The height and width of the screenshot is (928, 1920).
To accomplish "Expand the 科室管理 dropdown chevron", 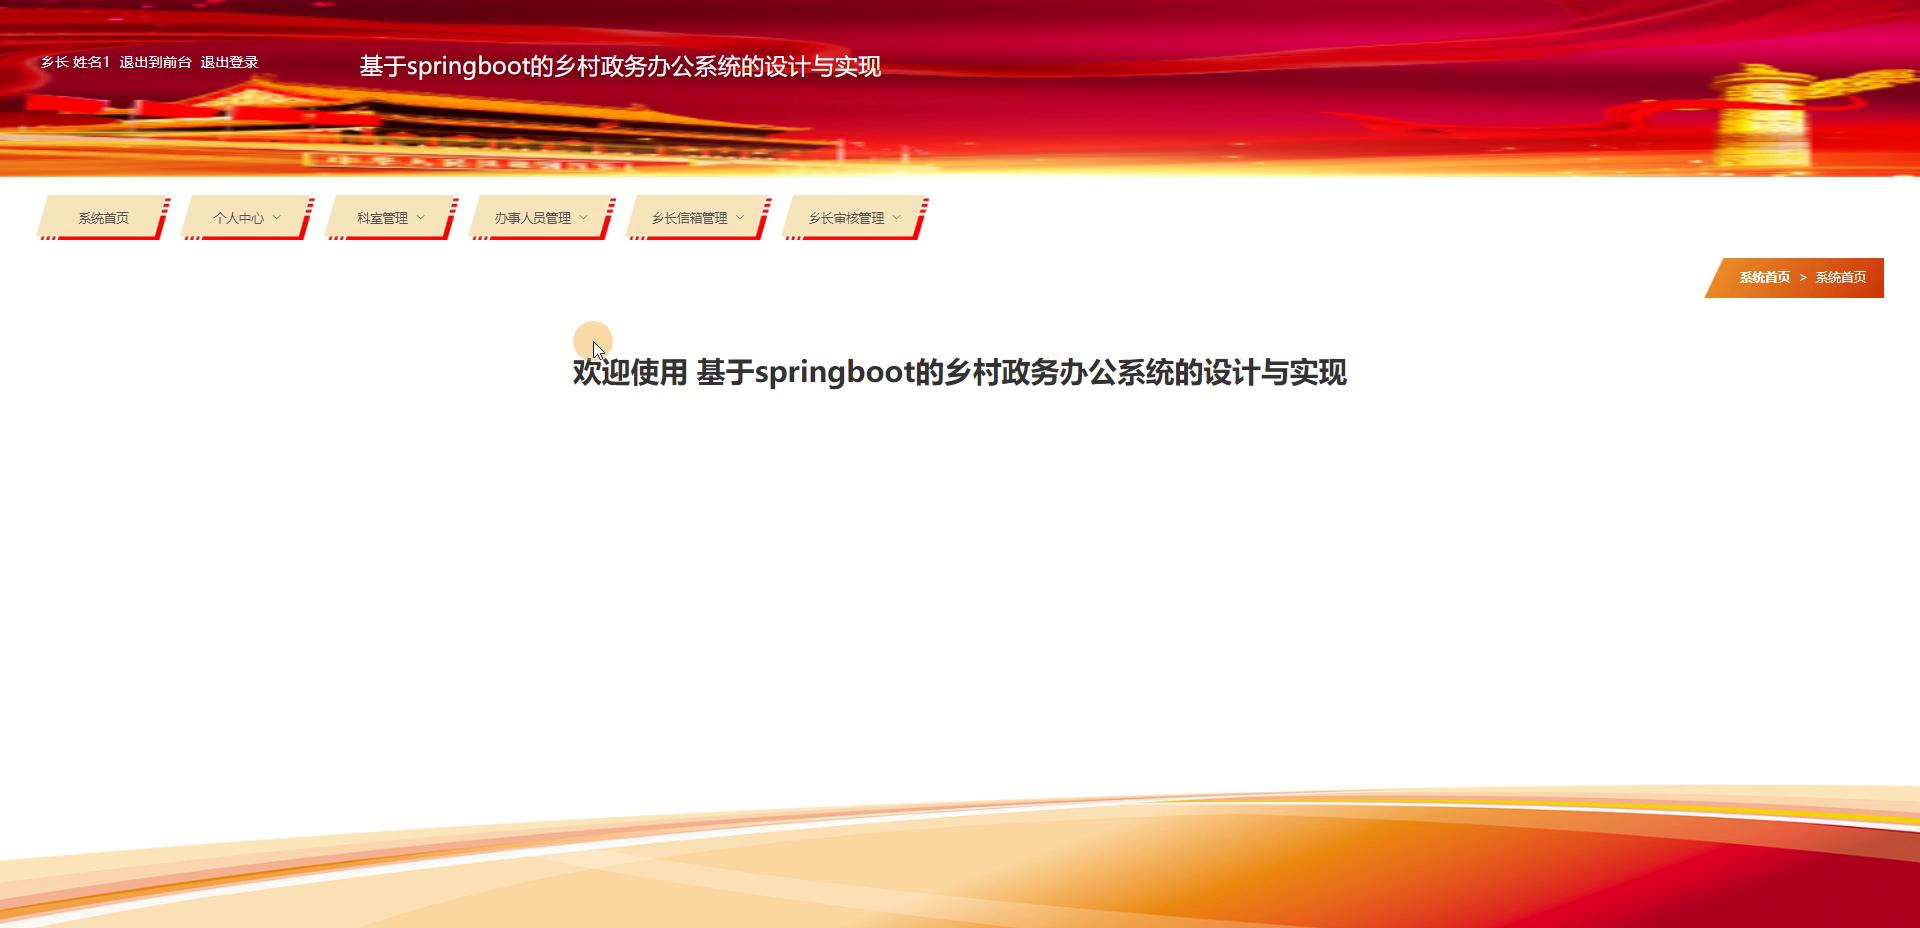I will coord(421,217).
